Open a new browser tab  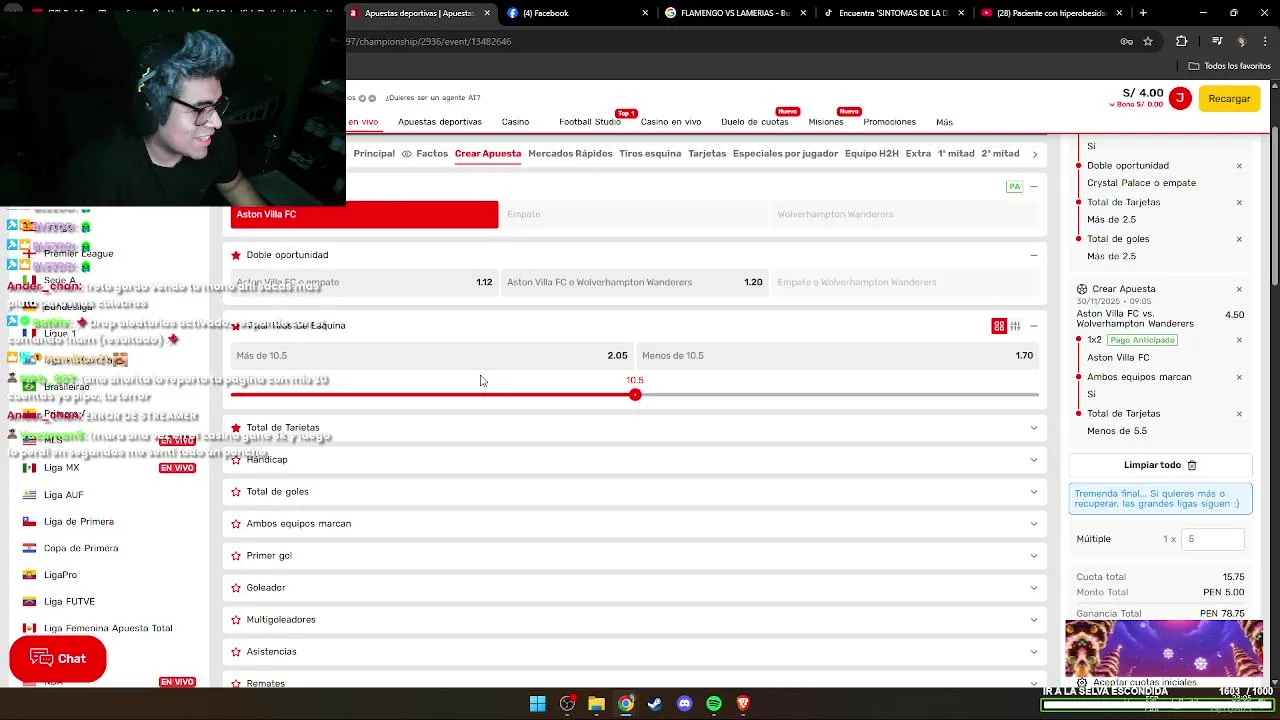1143,13
